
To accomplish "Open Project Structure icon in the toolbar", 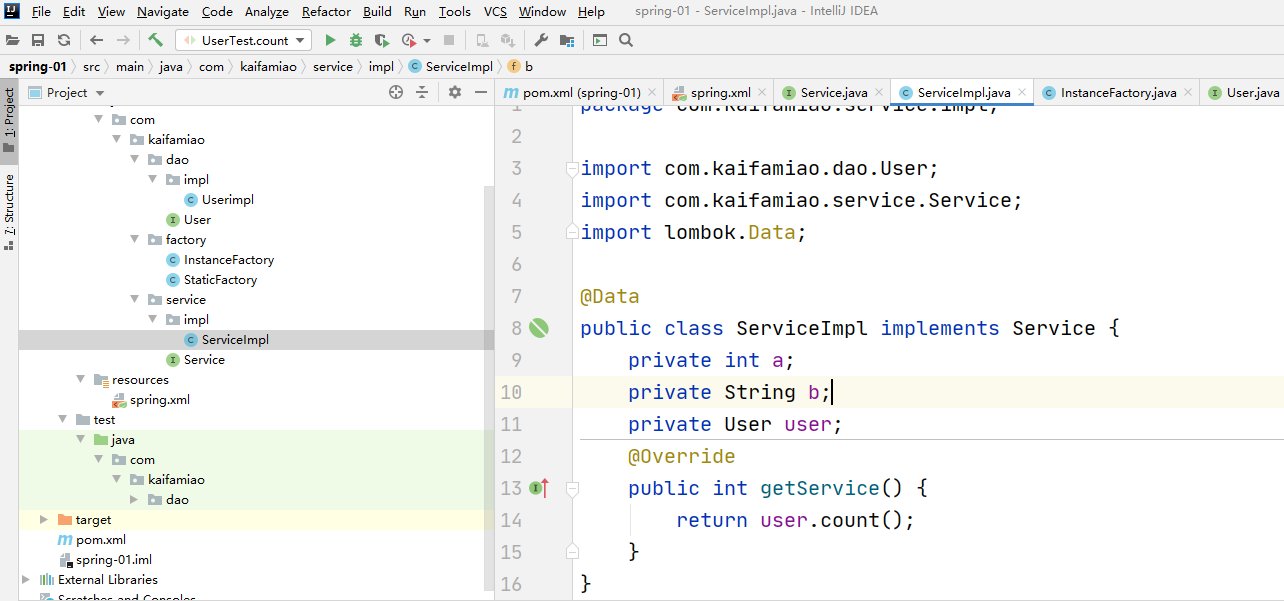I will pyautogui.click(x=567, y=41).
